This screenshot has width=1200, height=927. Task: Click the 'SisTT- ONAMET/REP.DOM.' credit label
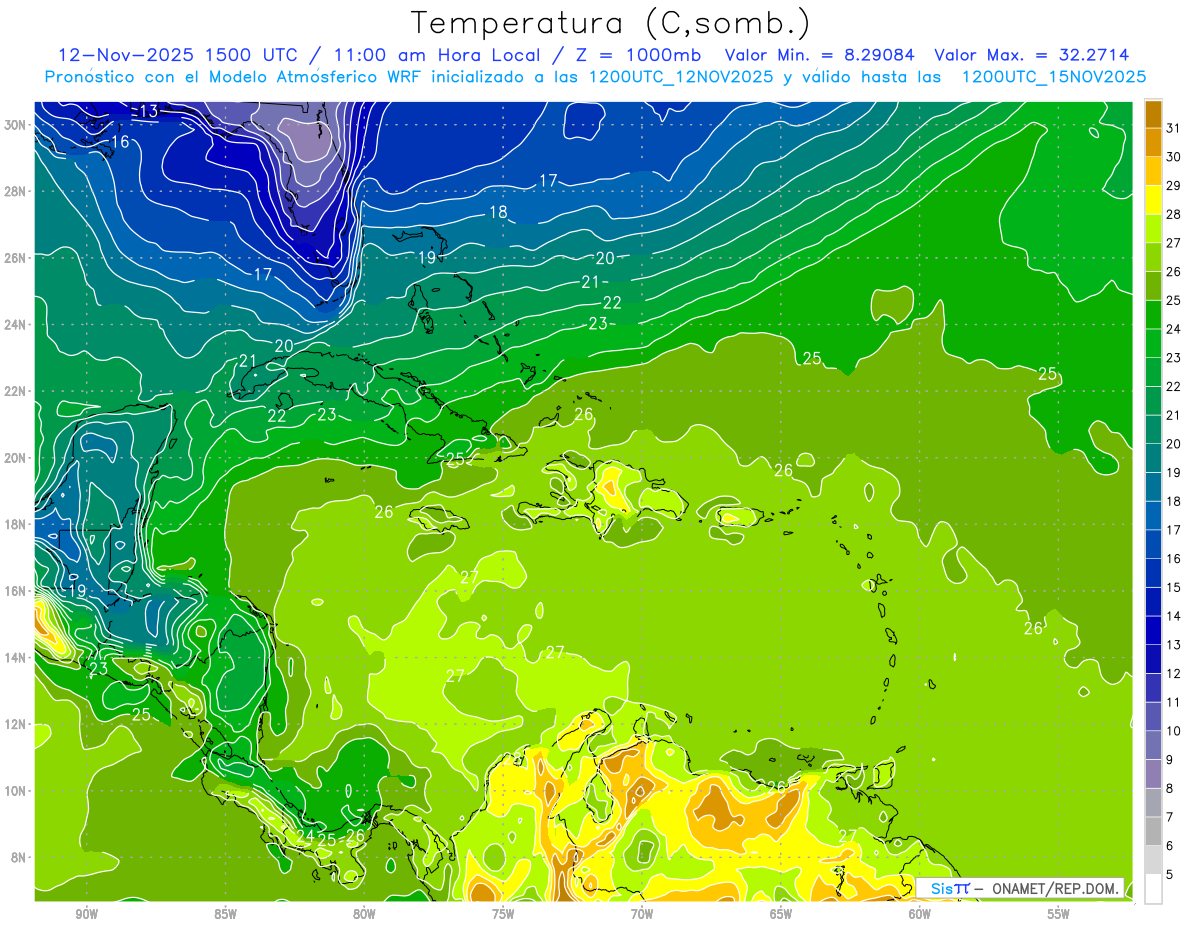(x=1020, y=888)
